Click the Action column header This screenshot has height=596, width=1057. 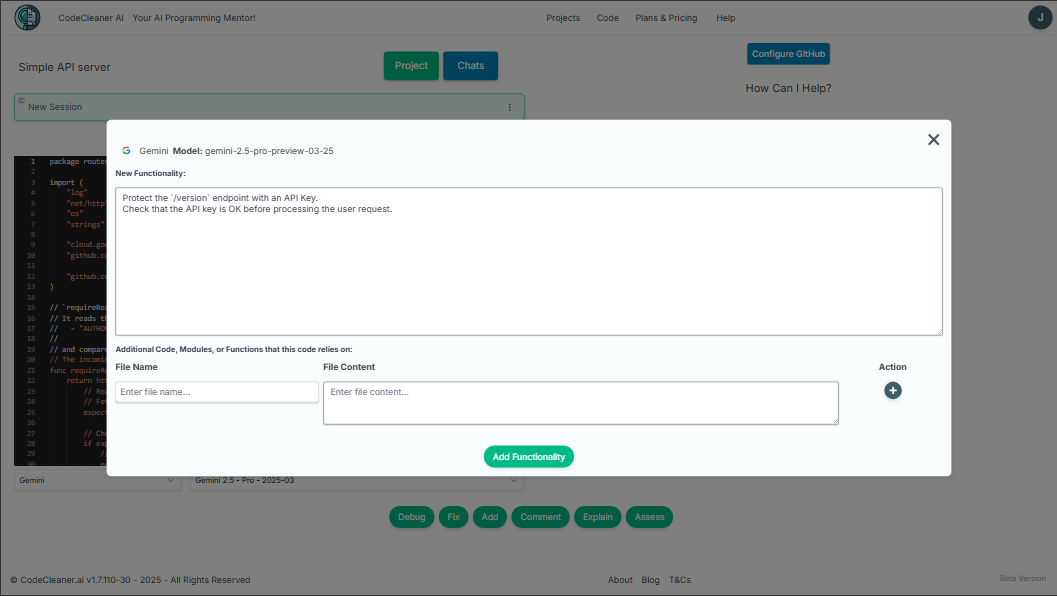(x=893, y=367)
